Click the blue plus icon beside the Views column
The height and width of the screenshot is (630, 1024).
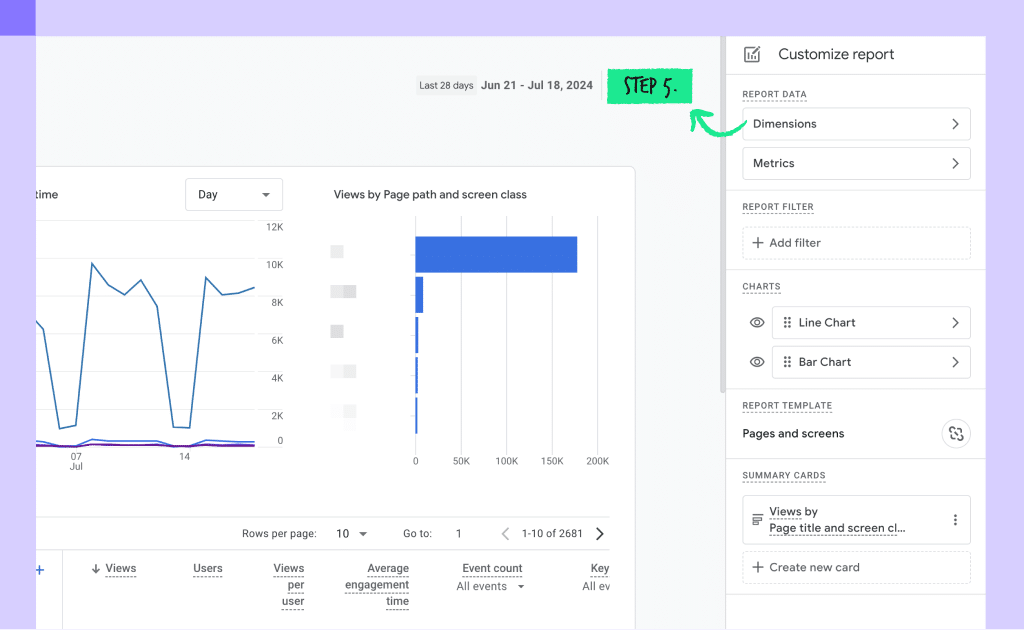click(40, 570)
